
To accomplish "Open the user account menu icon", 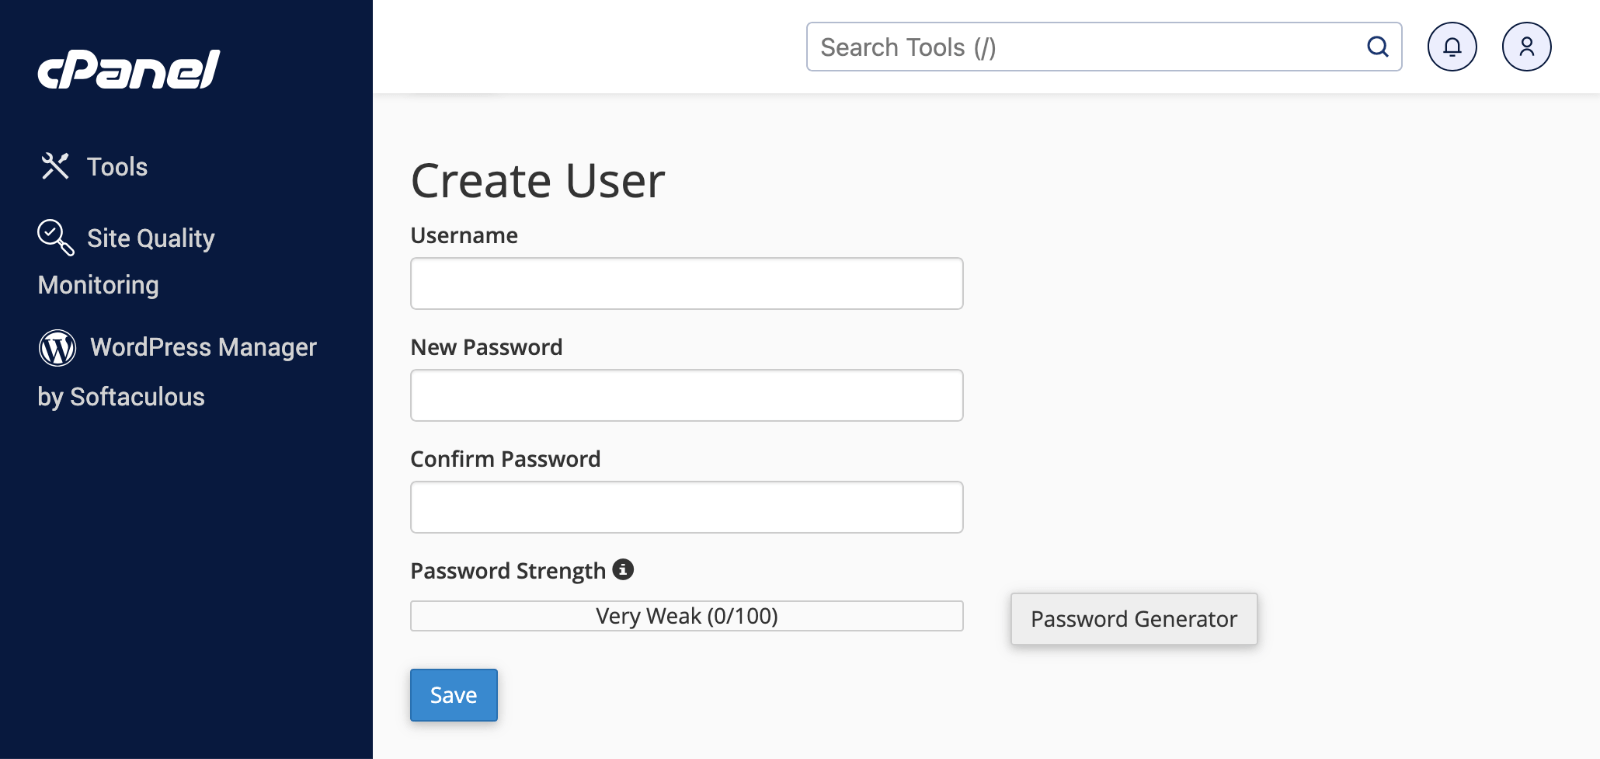I will tap(1526, 47).
